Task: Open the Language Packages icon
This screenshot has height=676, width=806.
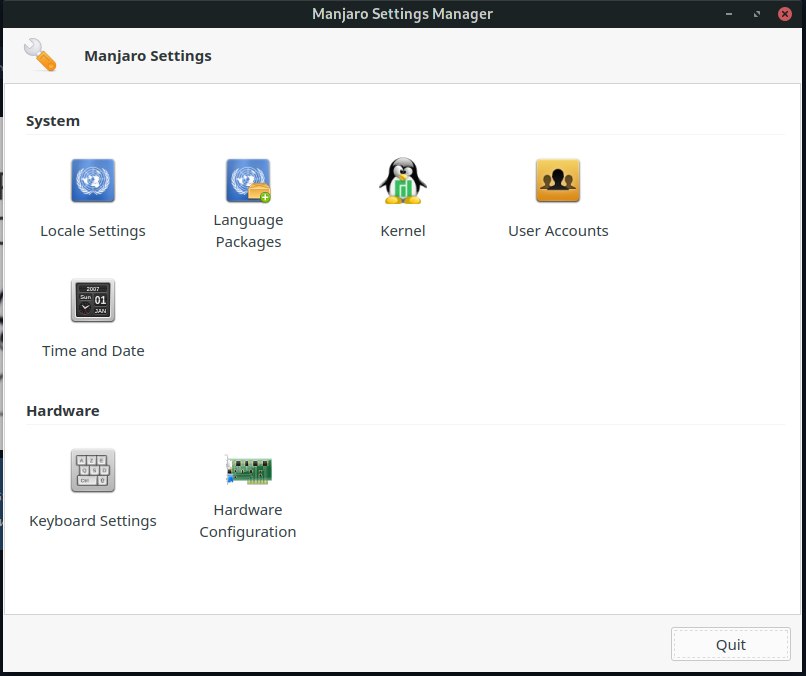Action: pos(248,180)
